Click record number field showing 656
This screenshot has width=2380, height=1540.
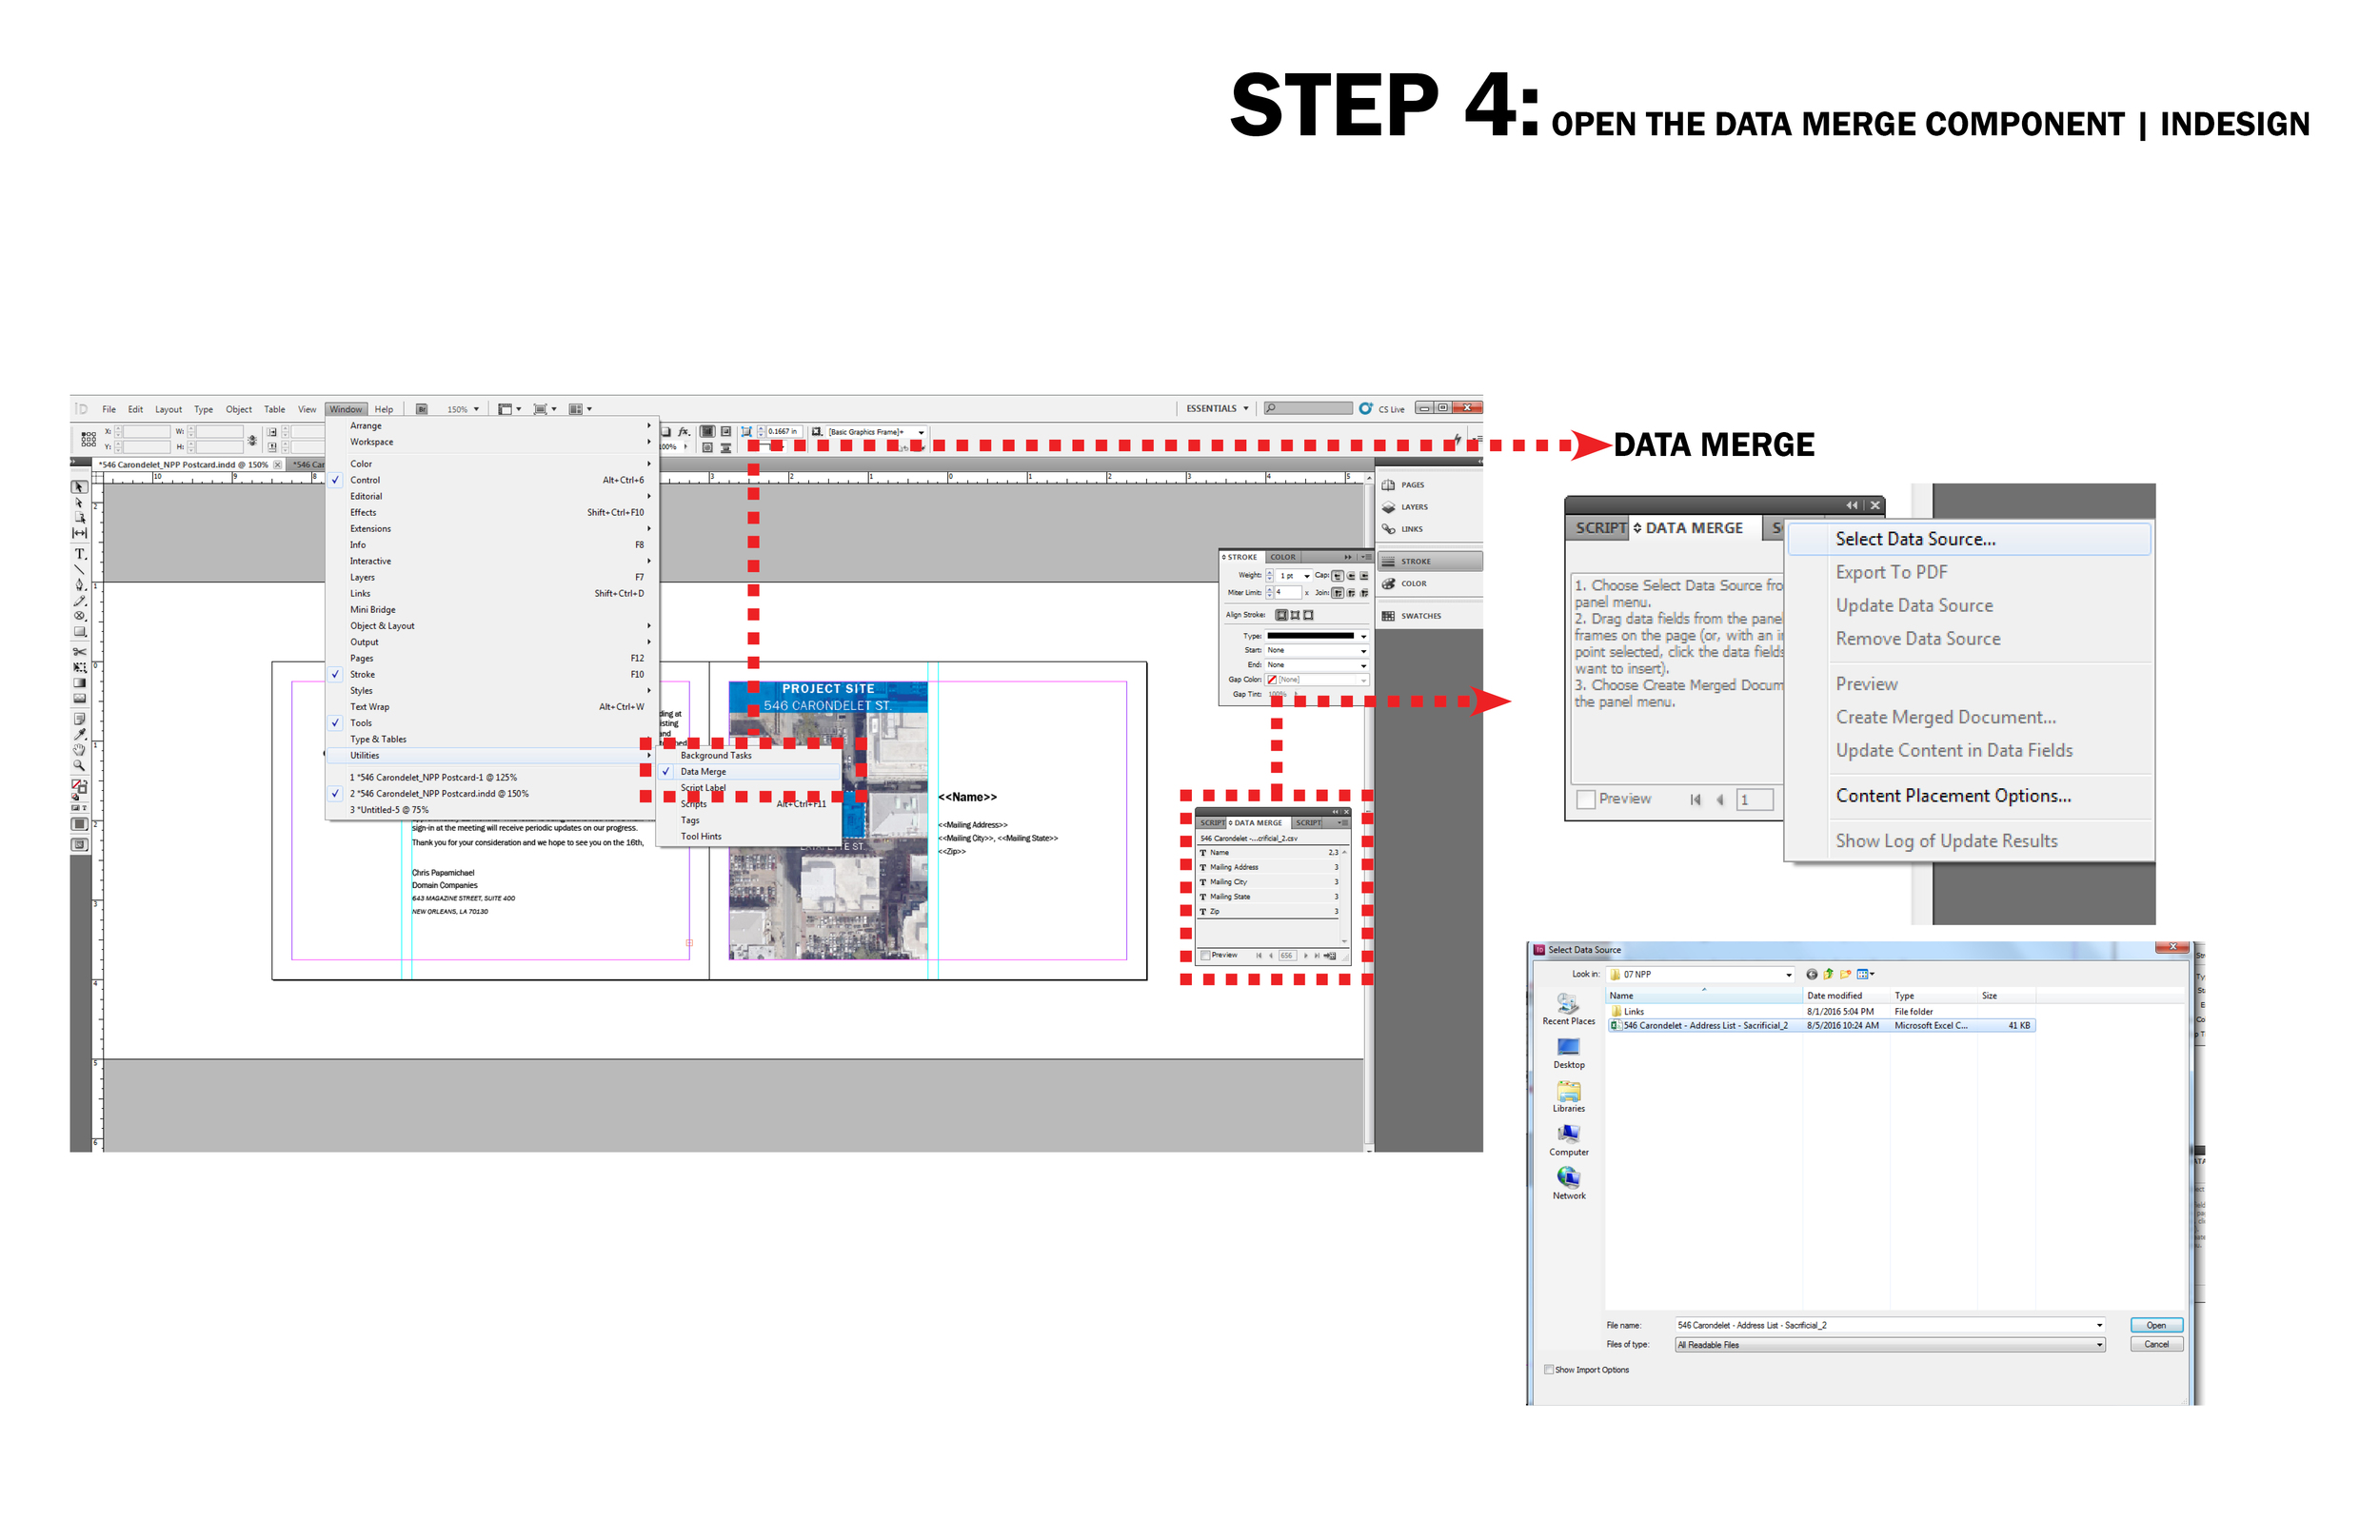[x=1286, y=955]
